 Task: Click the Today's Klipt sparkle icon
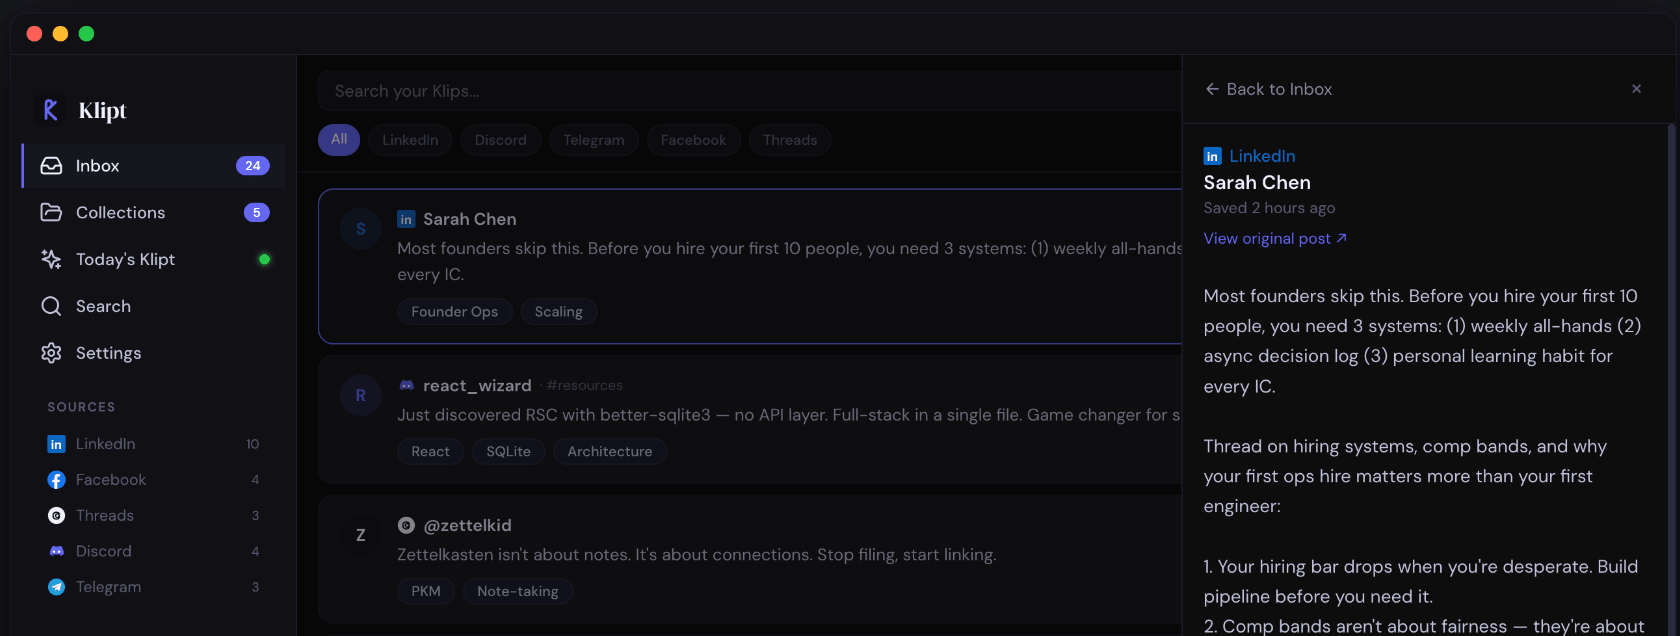point(51,260)
